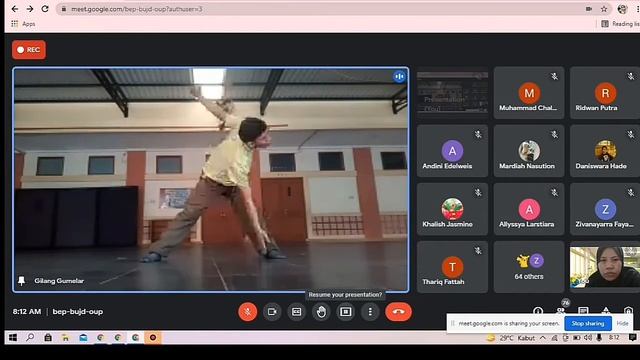The height and width of the screenshot is (360, 640).
Task: Unmute the microphone in Meet controls
Action: tap(247, 312)
